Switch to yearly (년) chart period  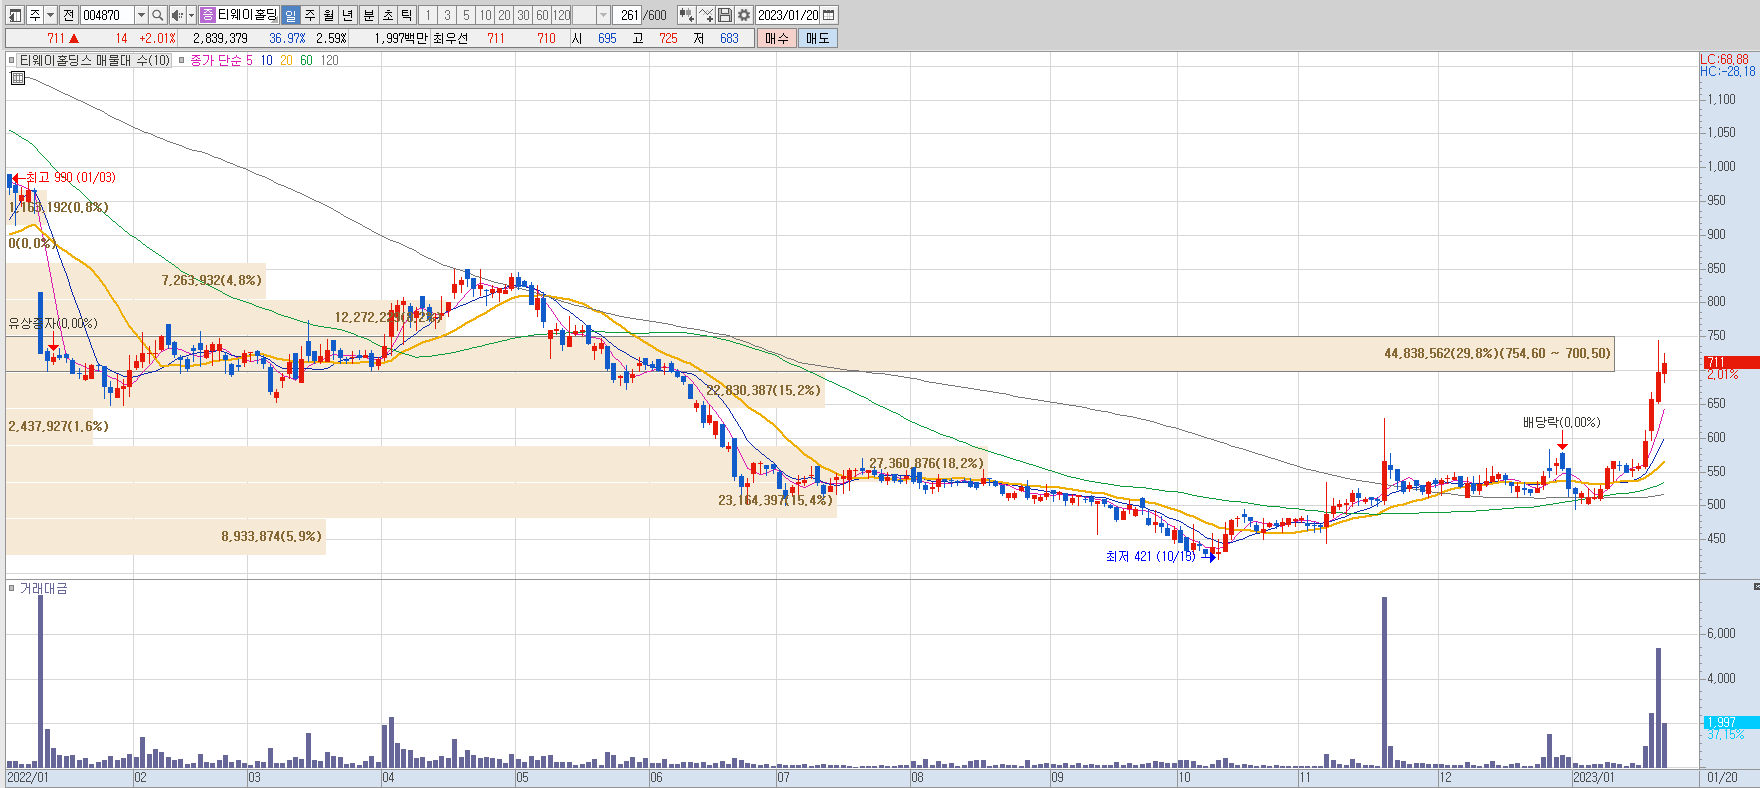coord(348,15)
